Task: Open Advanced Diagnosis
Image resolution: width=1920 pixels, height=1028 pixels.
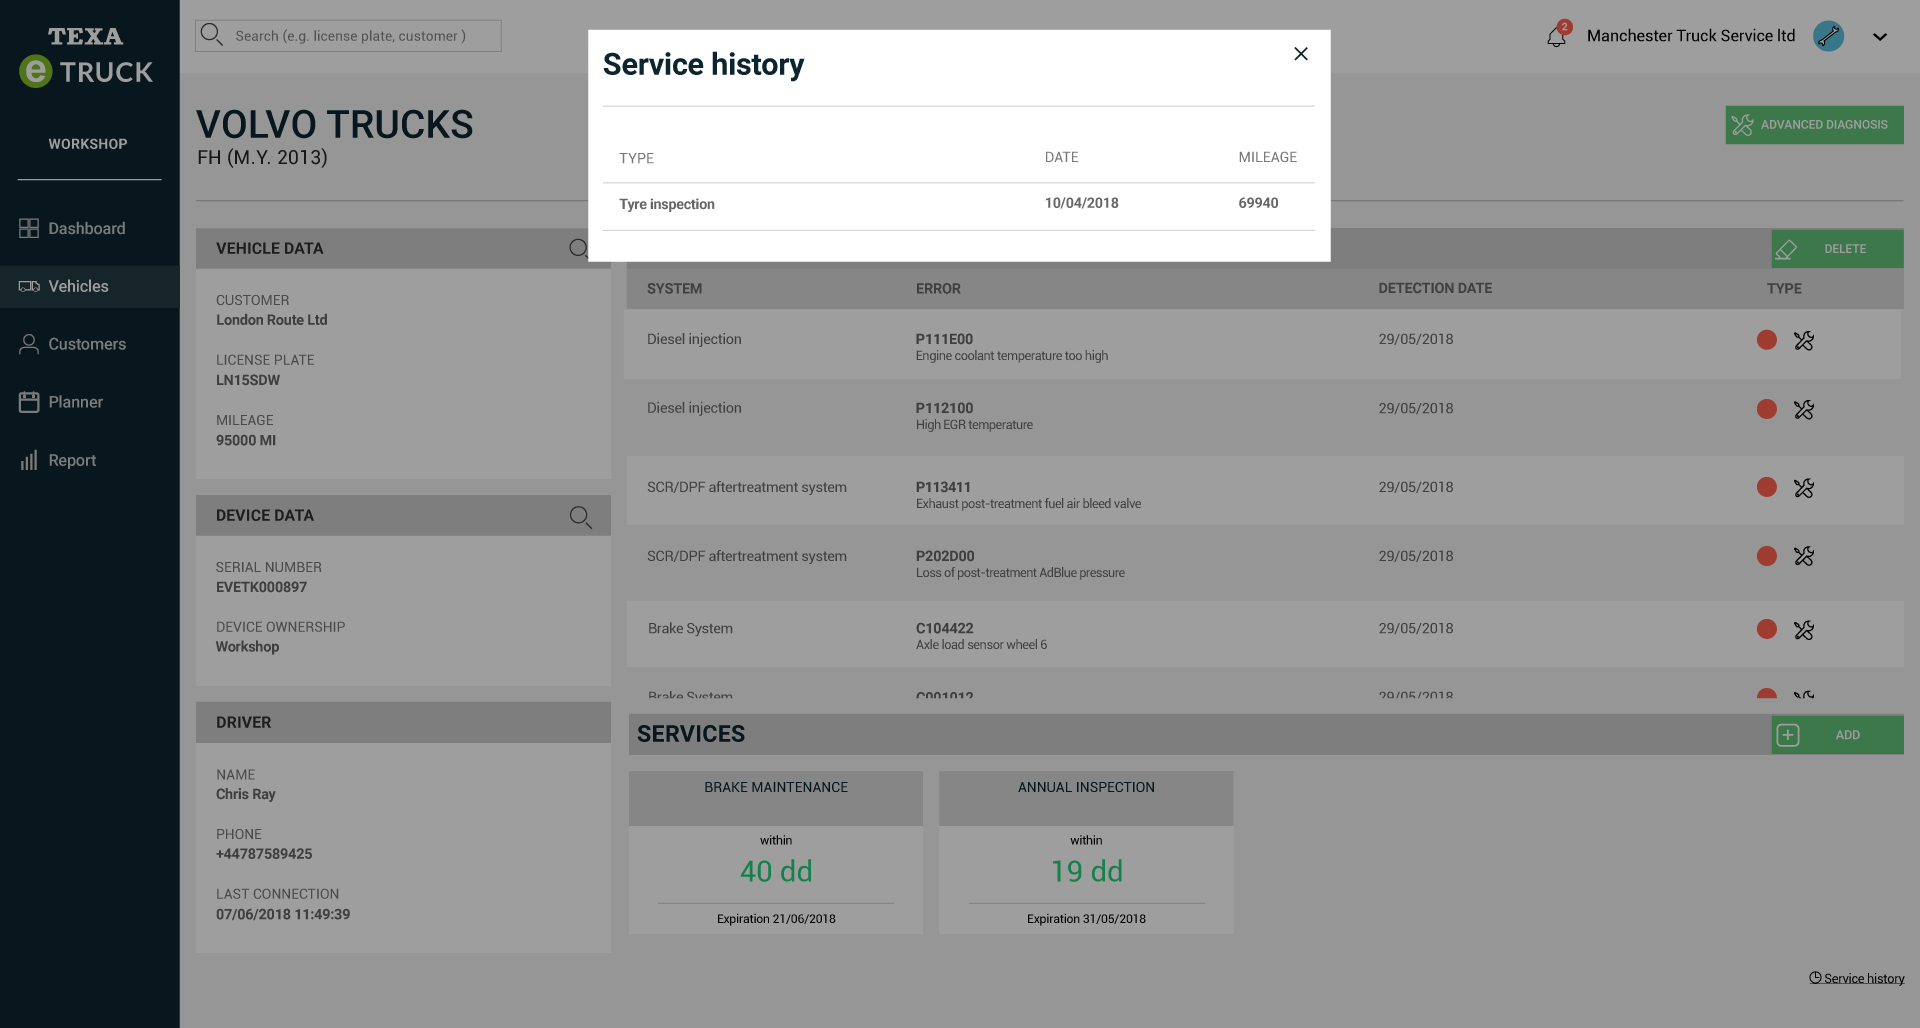Action: tap(1814, 125)
